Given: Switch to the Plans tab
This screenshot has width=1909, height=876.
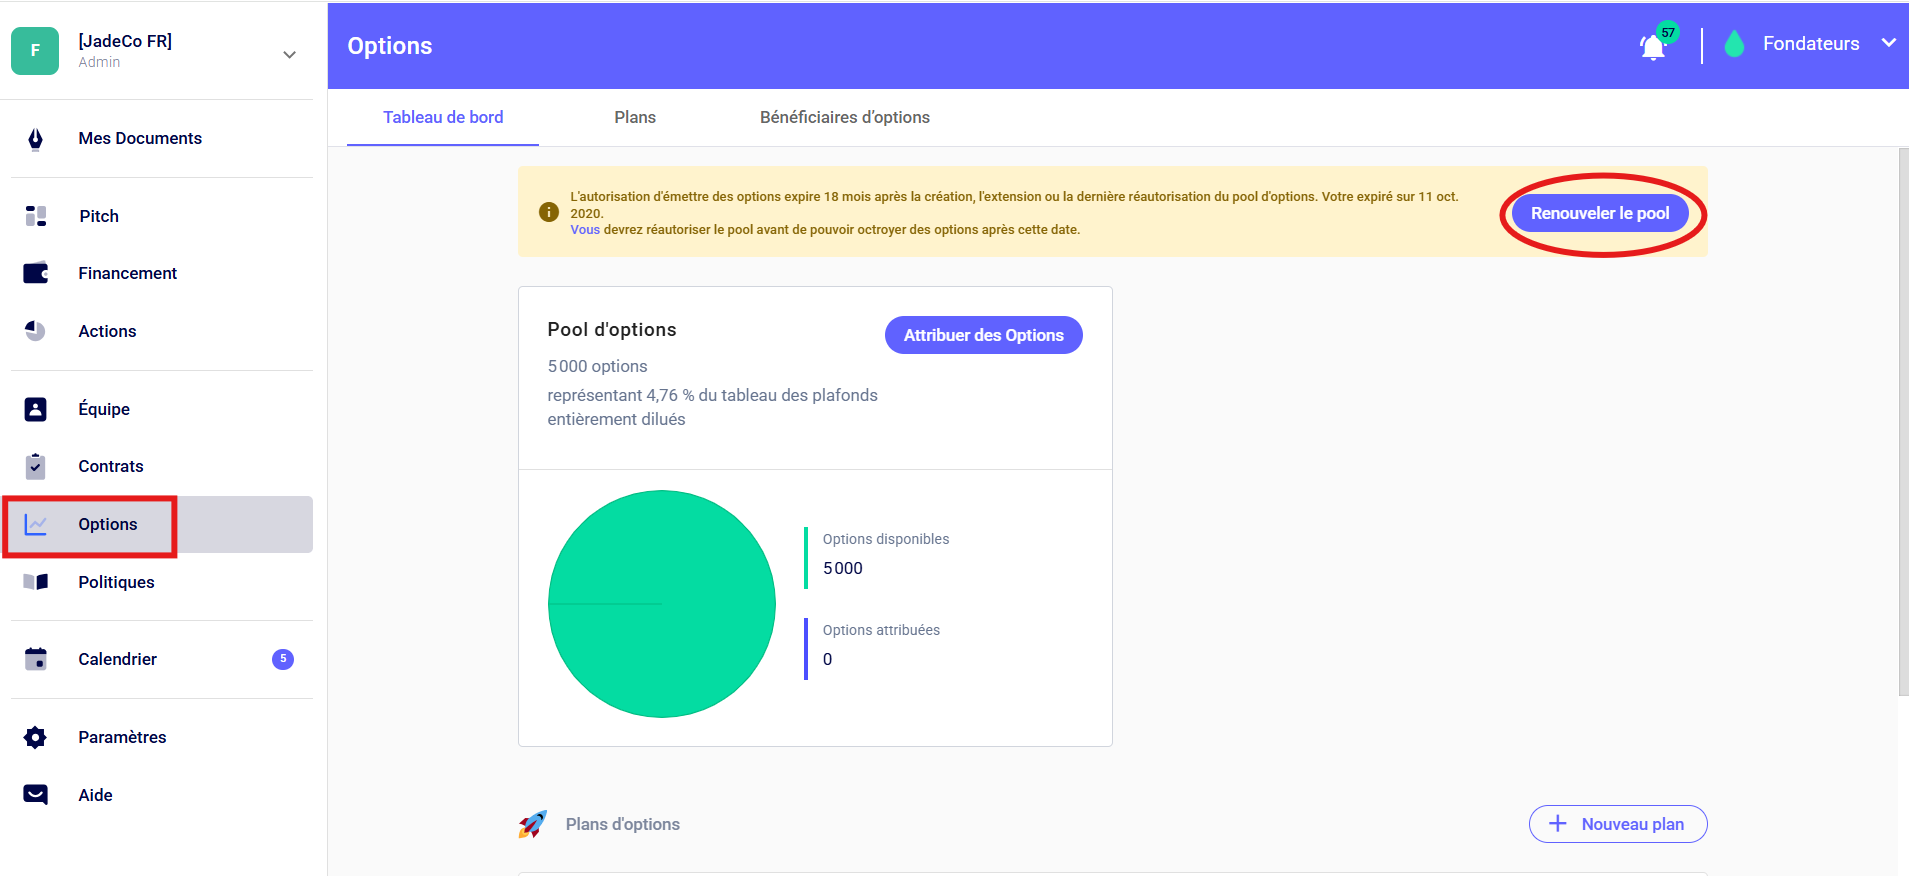Looking at the screenshot, I should pos(635,118).
